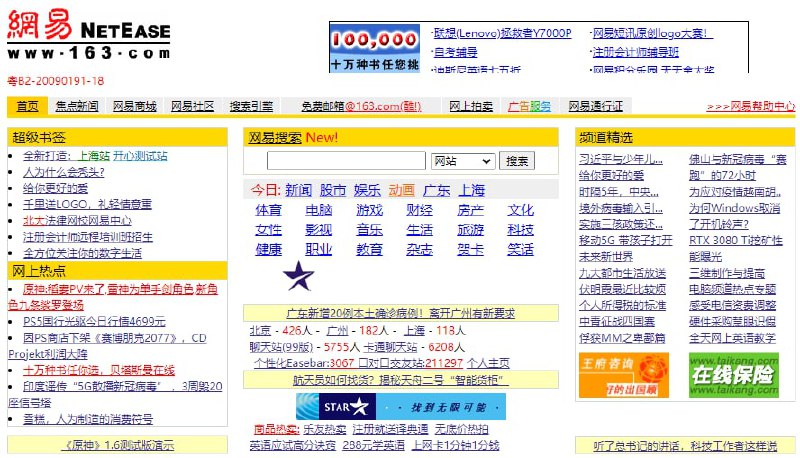The width and height of the screenshot is (800, 458).
Task: Open the orange 王府咨询 ad image
Action: click(623, 375)
